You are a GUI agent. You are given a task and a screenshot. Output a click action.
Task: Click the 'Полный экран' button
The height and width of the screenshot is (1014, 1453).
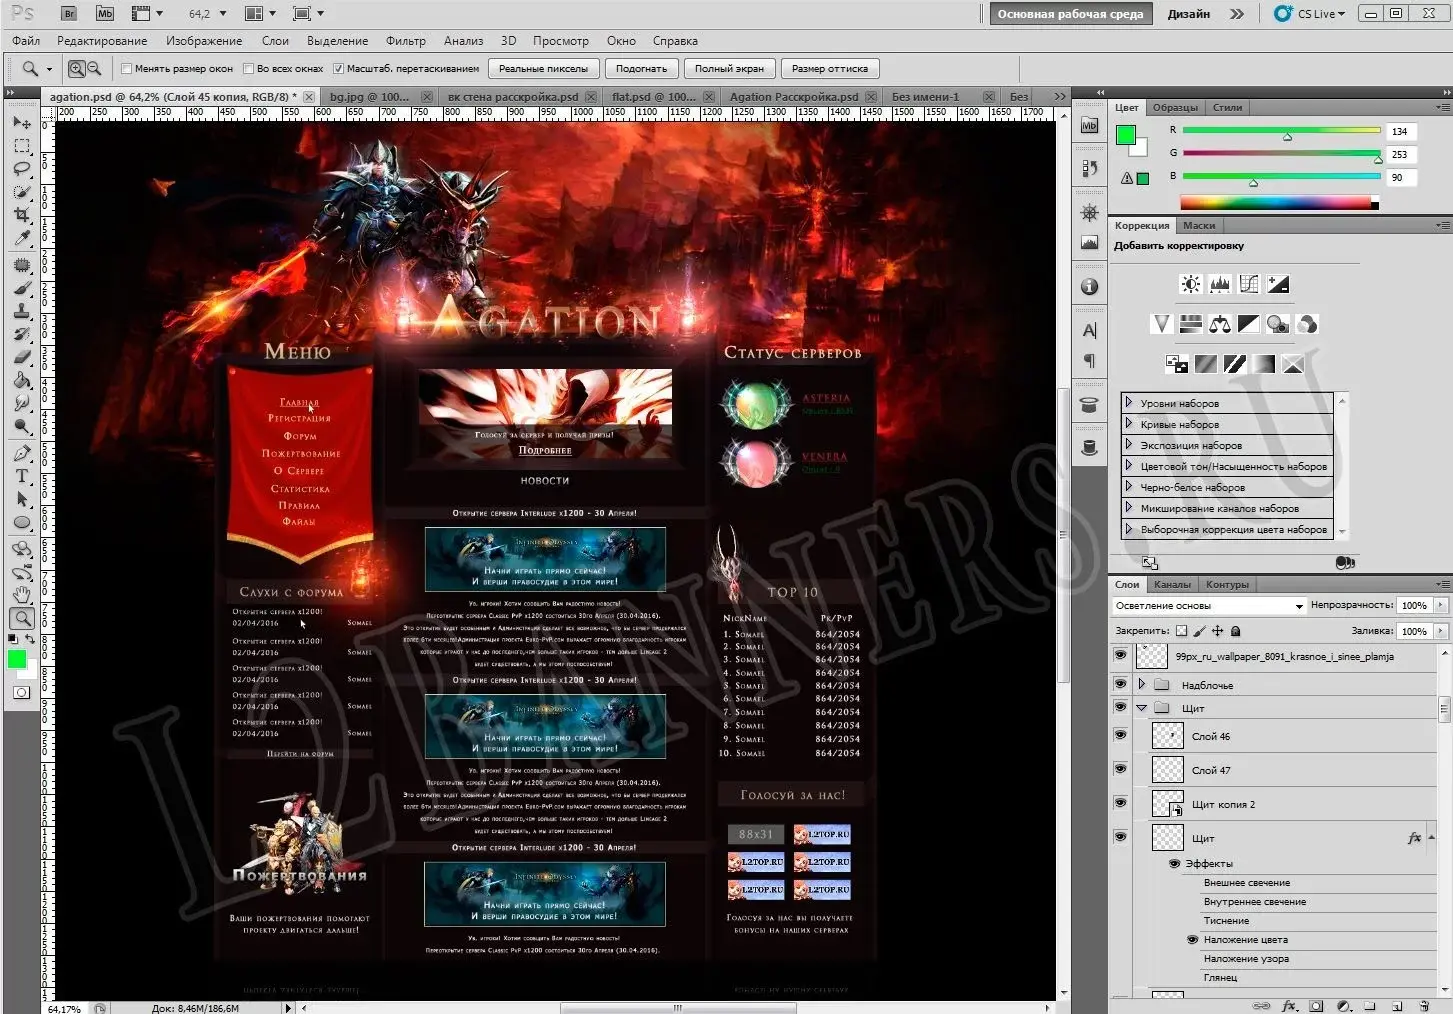coord(729,69)
